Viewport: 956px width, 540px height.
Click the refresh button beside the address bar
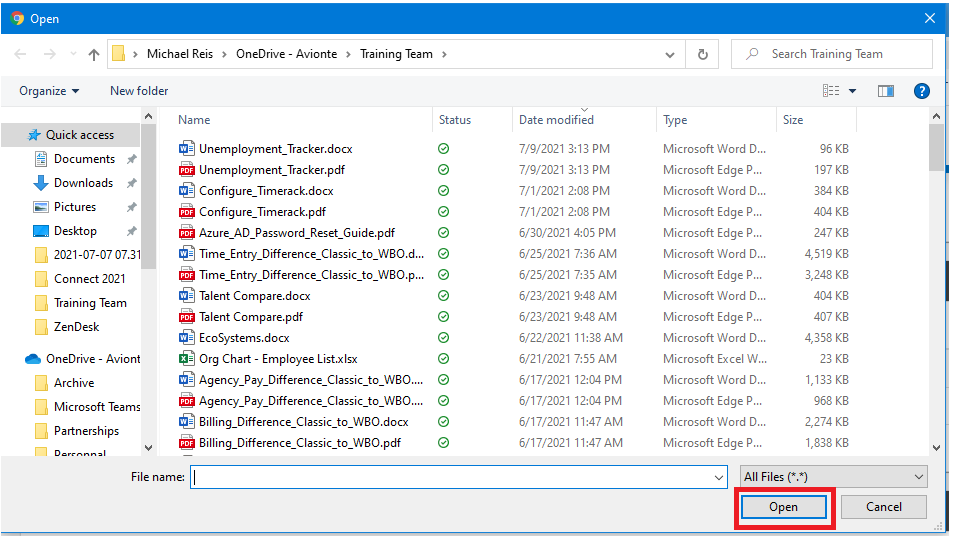703,54
